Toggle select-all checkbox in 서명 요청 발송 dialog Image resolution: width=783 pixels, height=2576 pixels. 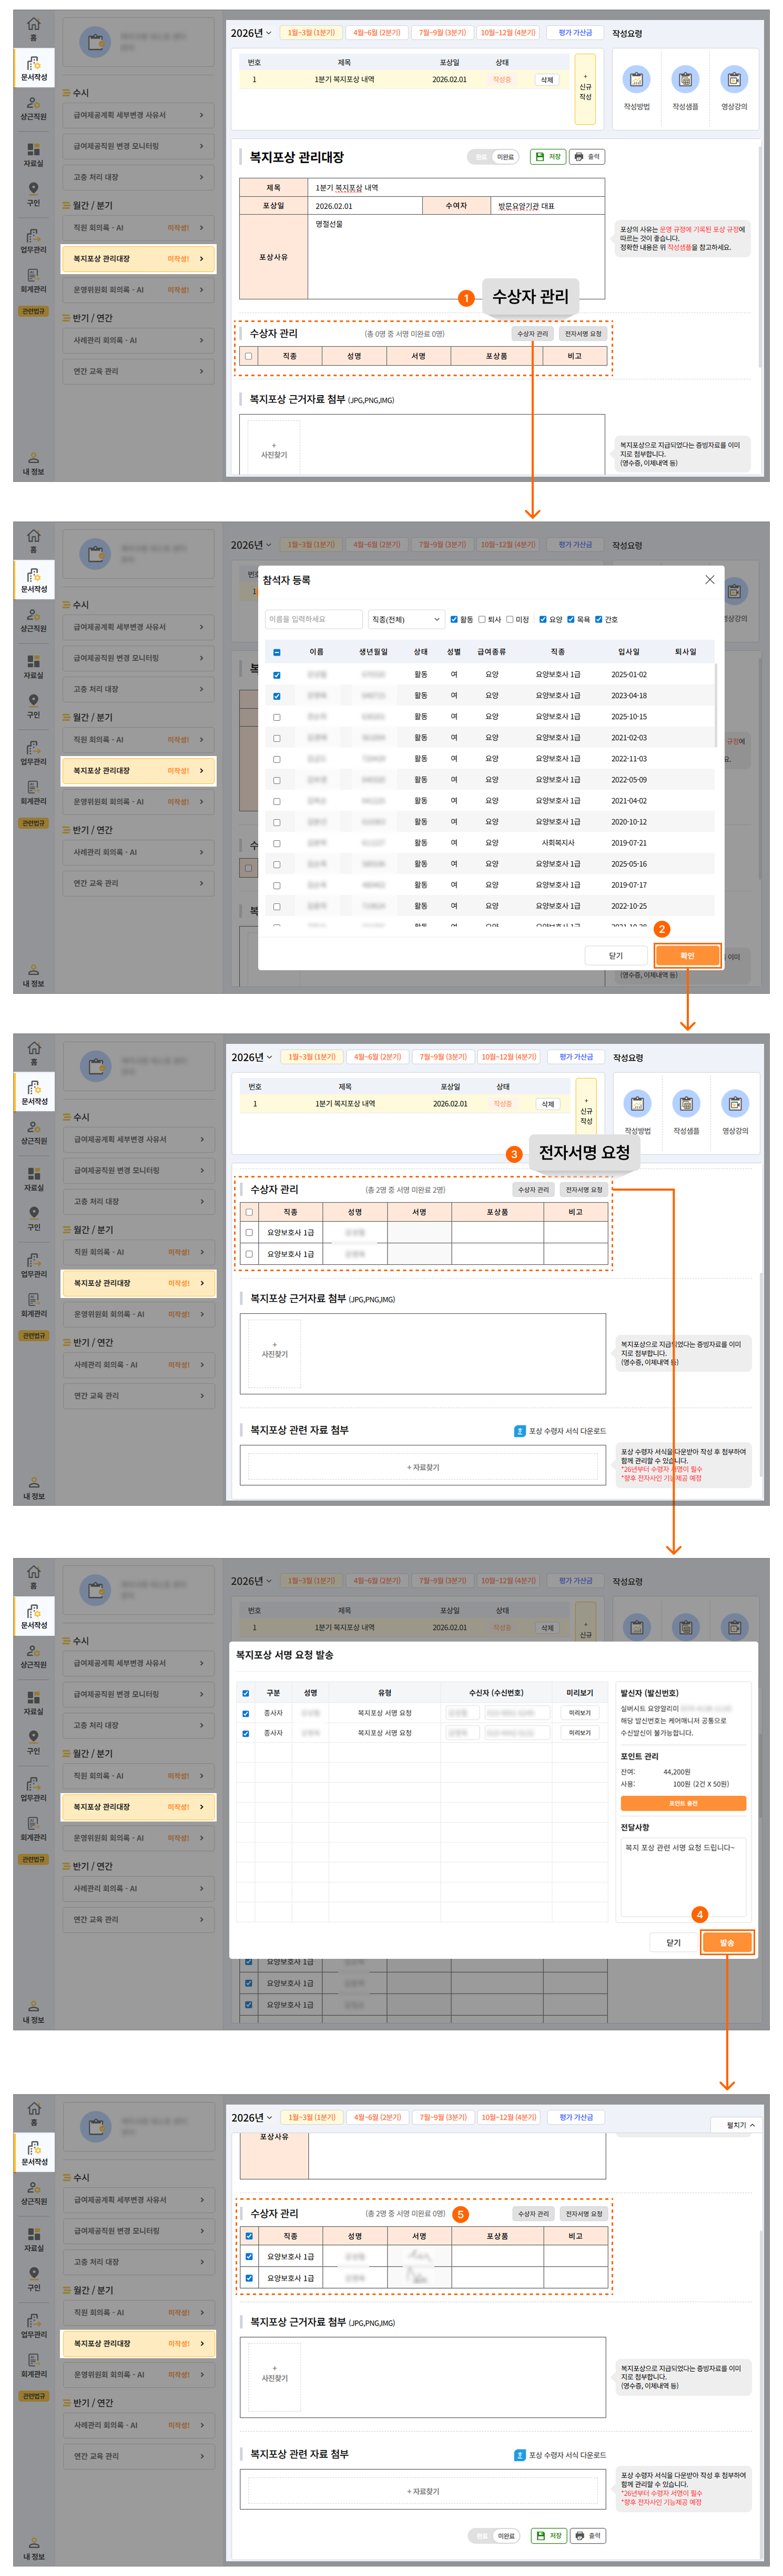(245, 1693)
